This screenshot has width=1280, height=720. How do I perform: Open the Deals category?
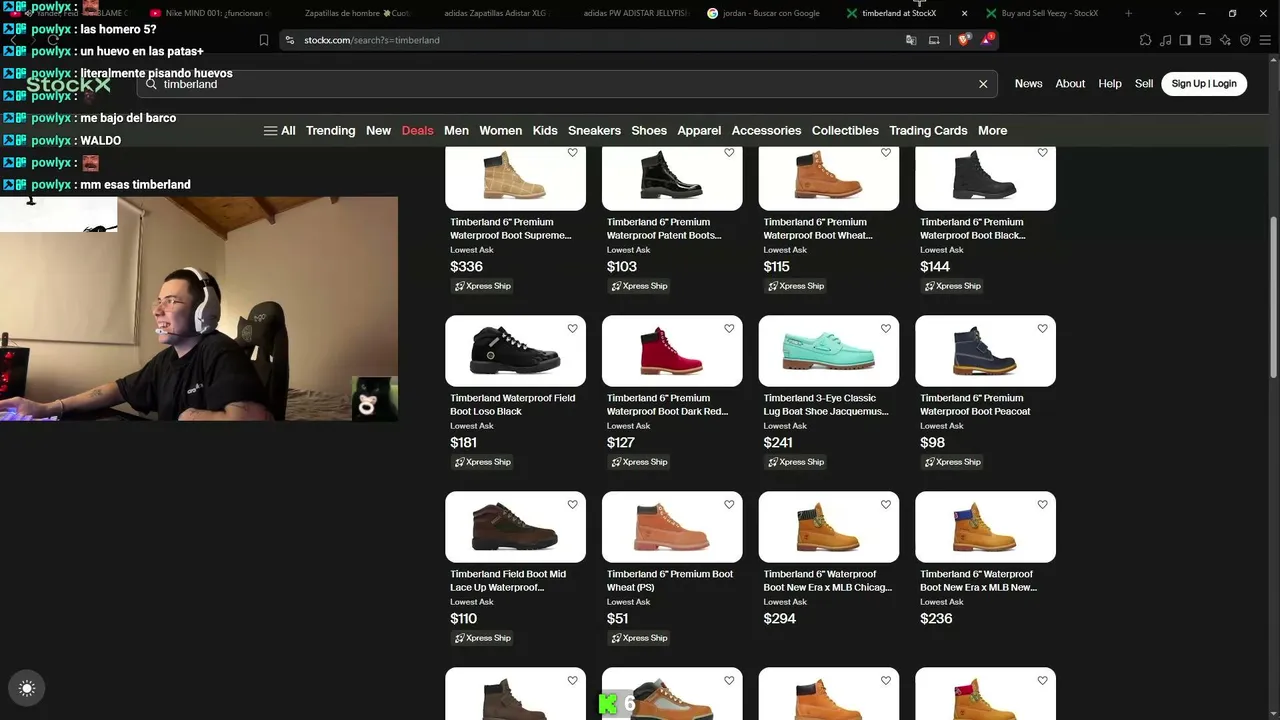417,131
